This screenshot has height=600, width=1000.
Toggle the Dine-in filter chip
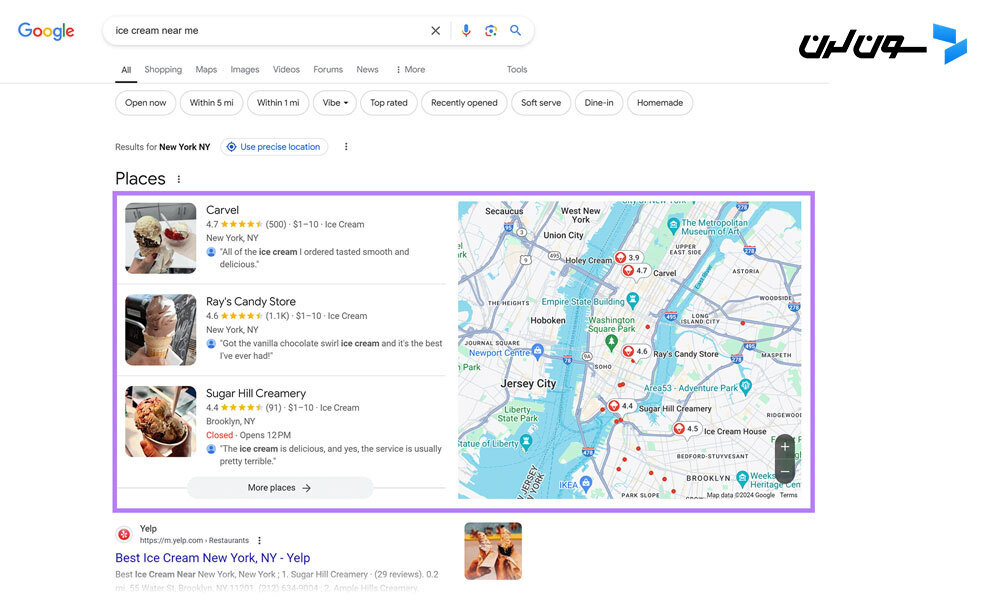599,103
